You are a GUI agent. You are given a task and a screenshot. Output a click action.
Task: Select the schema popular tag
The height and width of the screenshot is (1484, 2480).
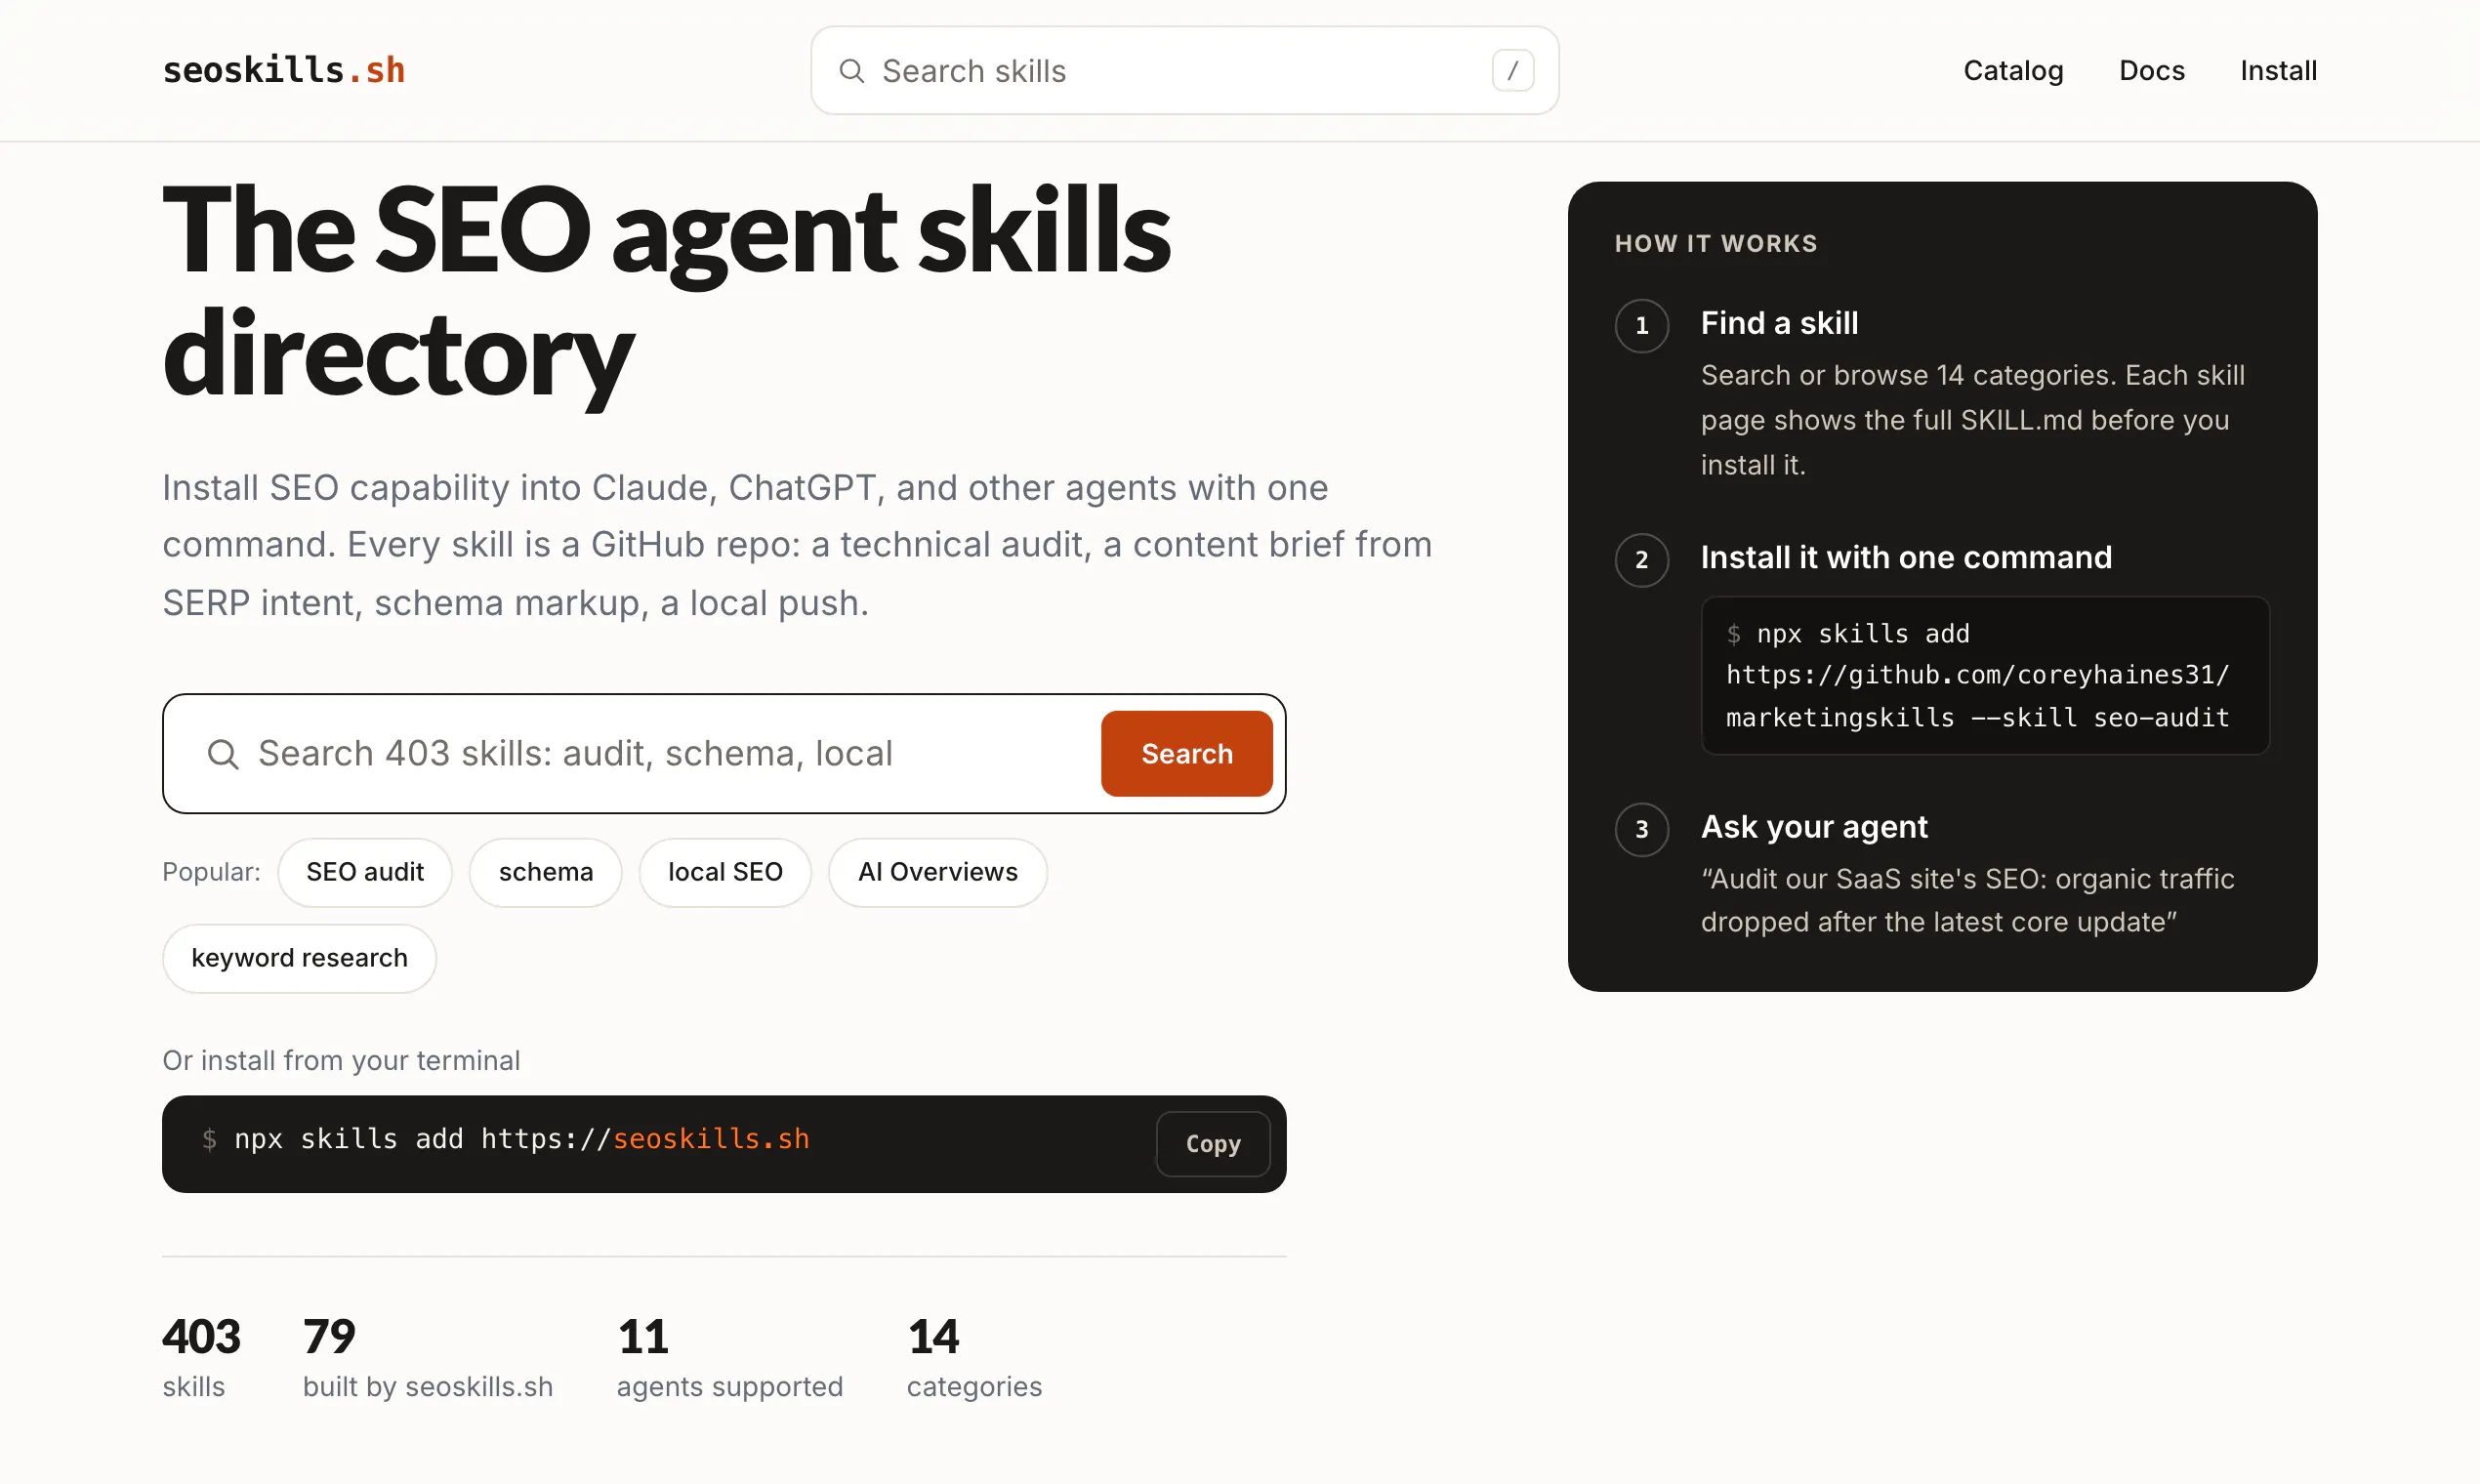coord(546,872)
